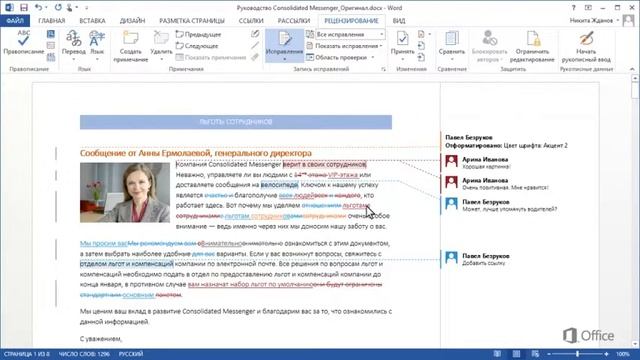
Task: Click Начать рукописный ввод
Action: (586, 46)
